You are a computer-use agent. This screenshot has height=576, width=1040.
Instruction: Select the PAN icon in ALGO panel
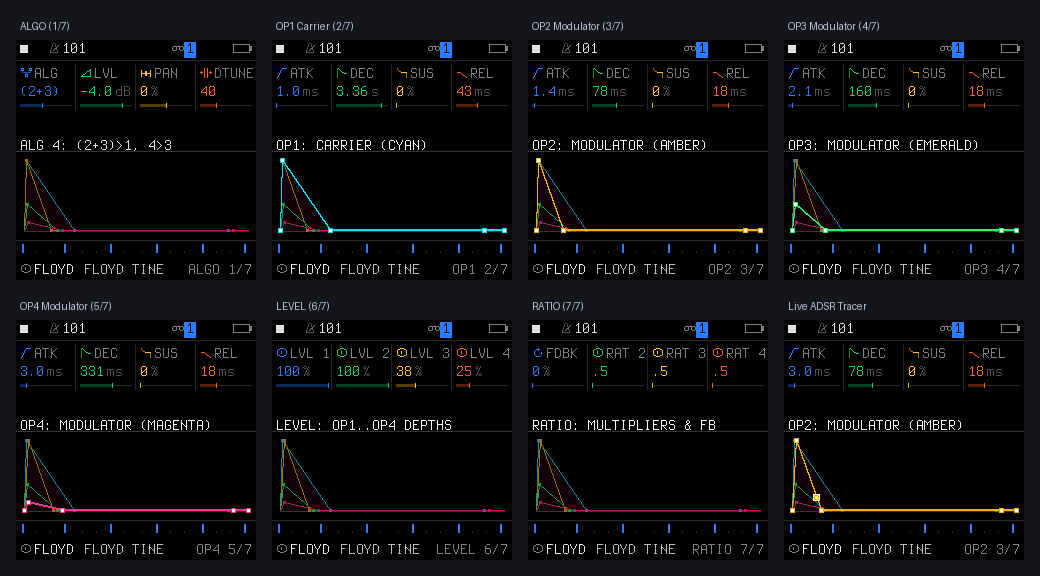(x=146, y=73)
